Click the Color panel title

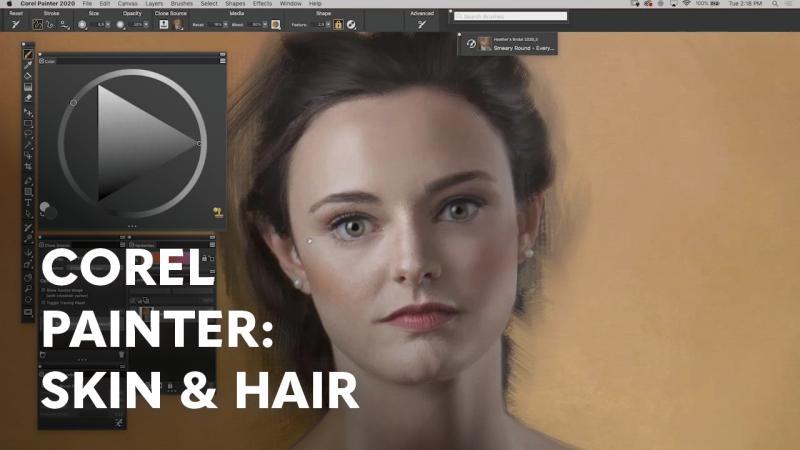pos(50,61)
